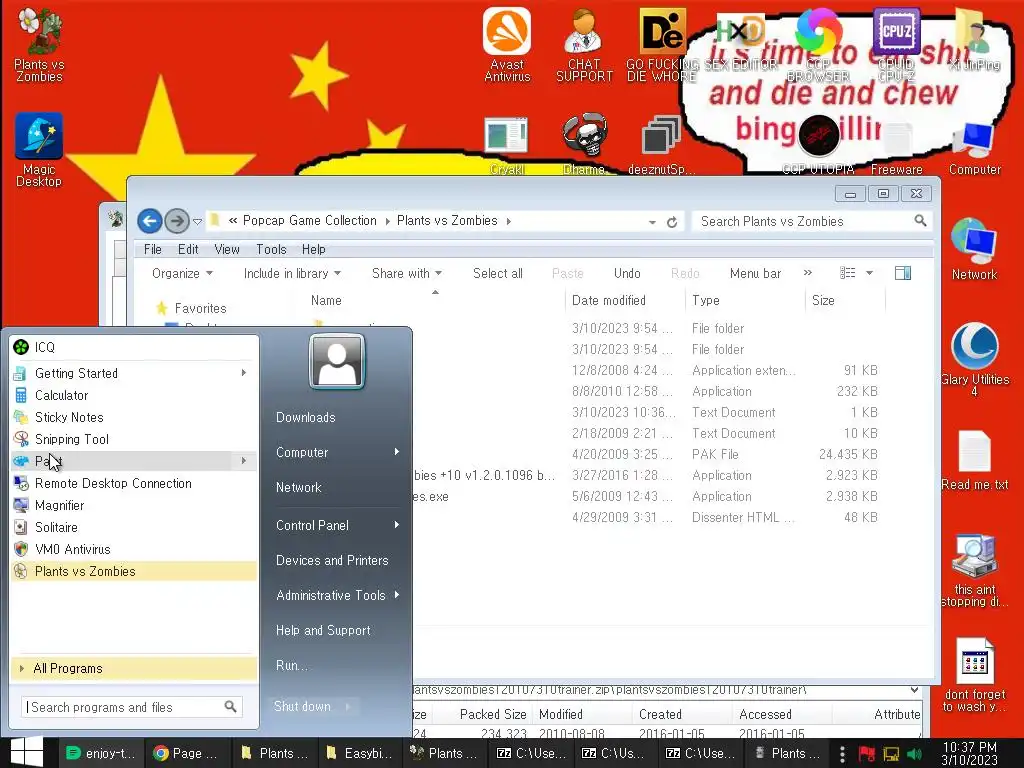Open Shut down options arrow
The image size is (1024, 768).
coord(347,706)
